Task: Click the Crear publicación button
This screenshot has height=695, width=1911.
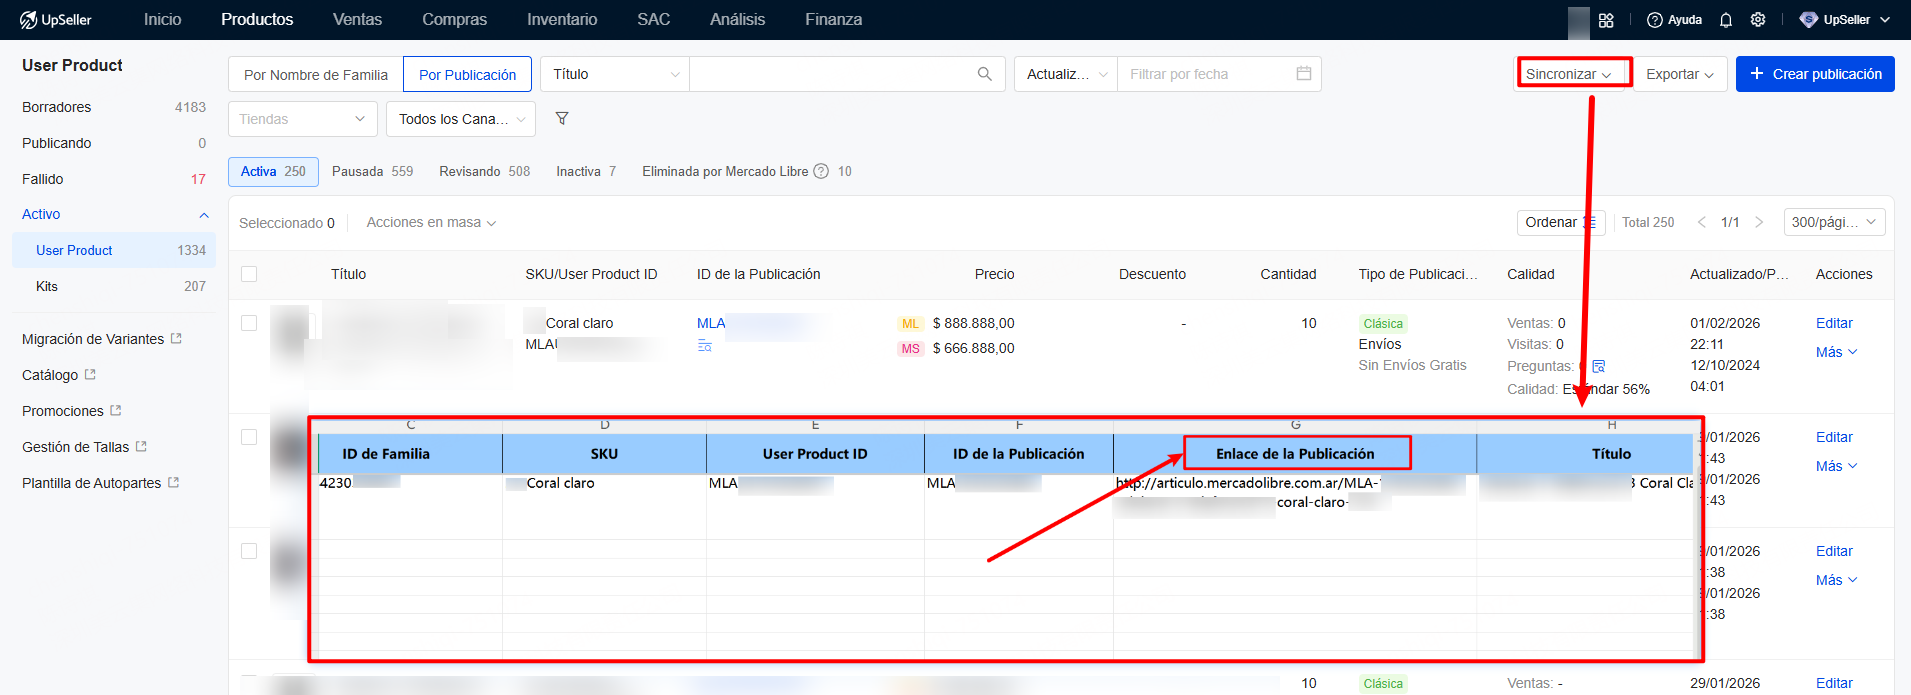Action: coord(1814,74)
